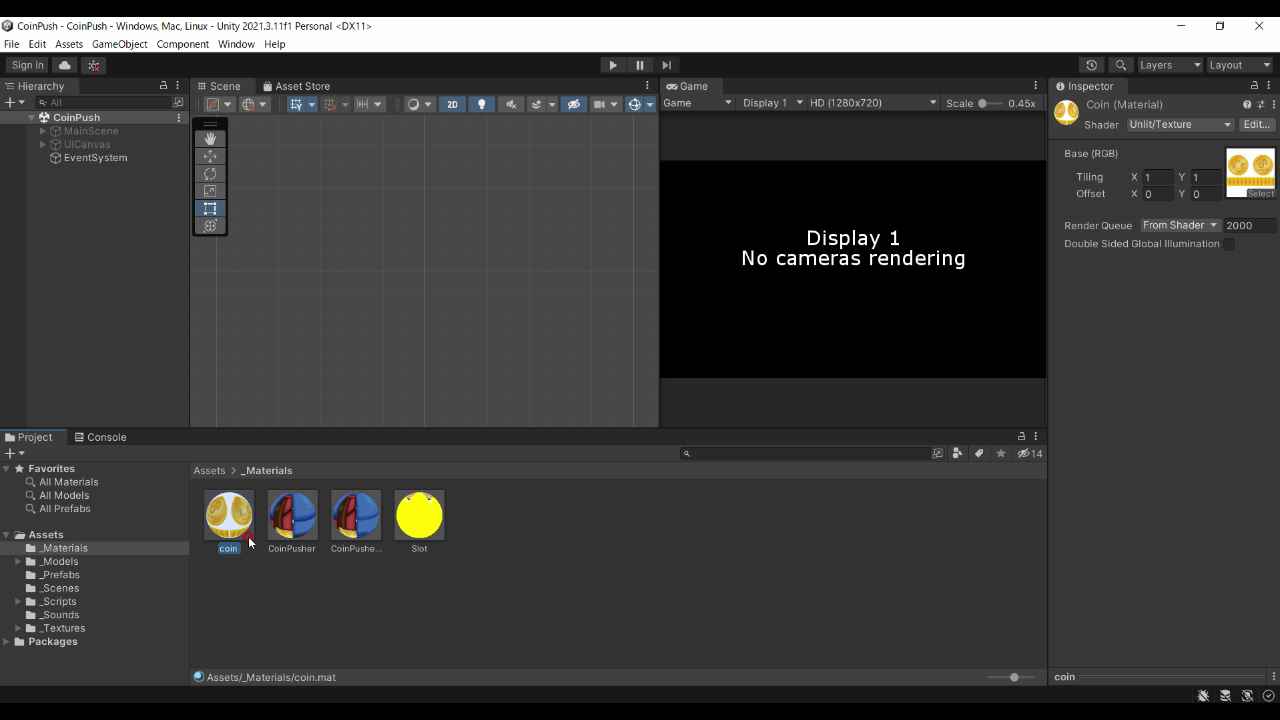Open the Window menu
Screen dimensions: 1280x720
click(x=236, y=44)
